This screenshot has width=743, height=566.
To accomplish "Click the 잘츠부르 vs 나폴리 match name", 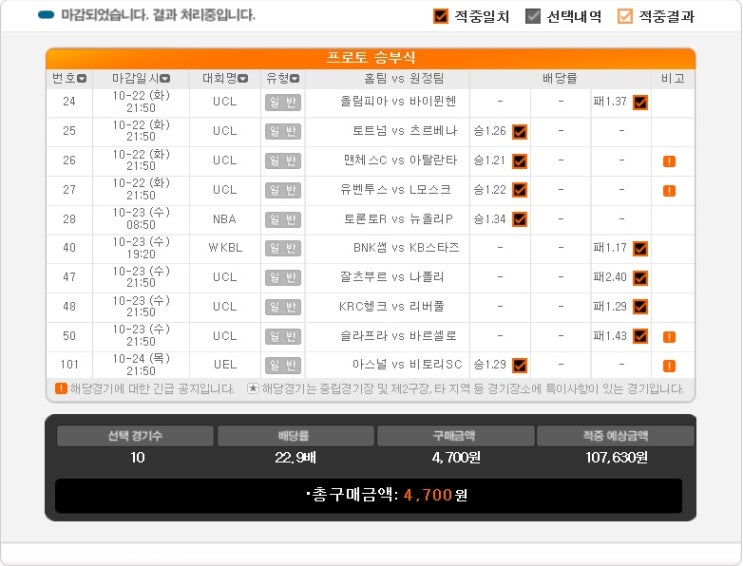I will pyautogui.click(x=392, y=277).
